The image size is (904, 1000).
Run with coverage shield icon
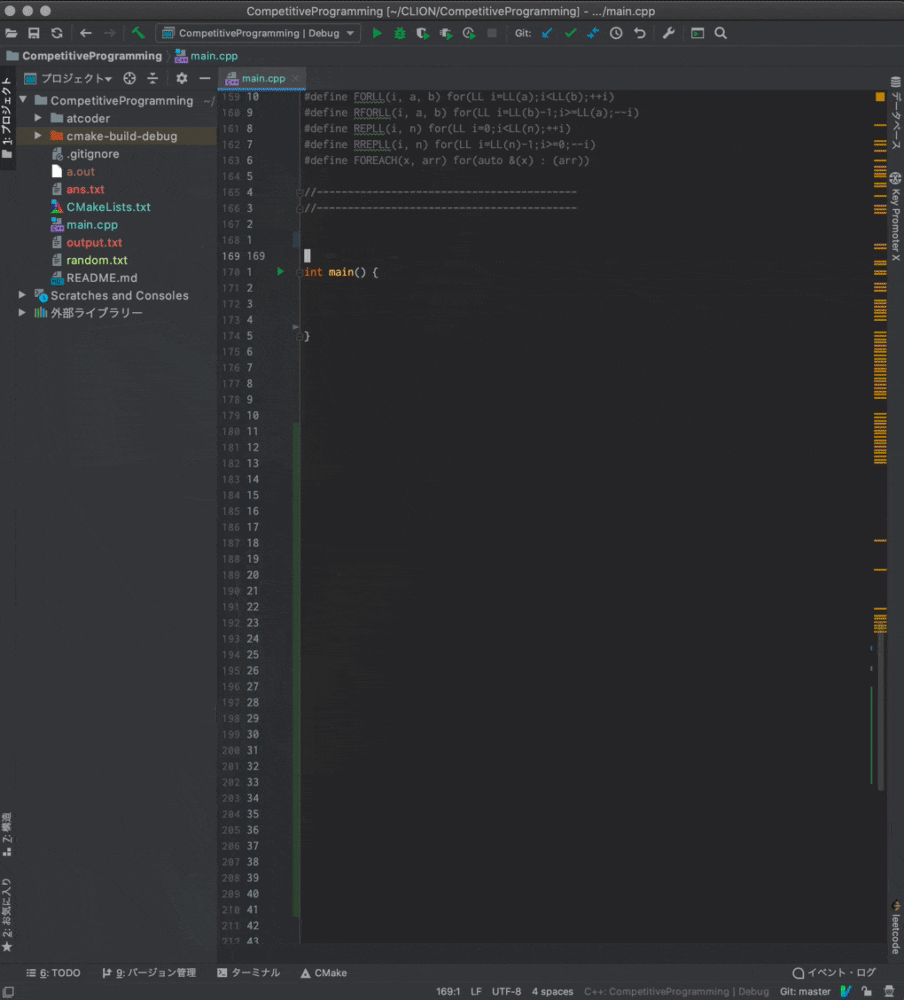pos(422,33)
